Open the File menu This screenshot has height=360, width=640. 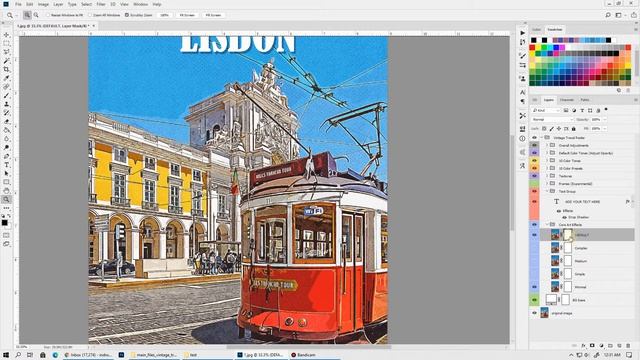[18, 4]
